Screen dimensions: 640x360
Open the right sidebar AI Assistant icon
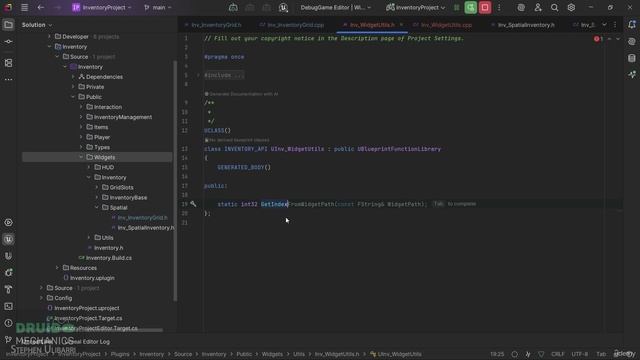pyautogui.click(x=632, y=41)
